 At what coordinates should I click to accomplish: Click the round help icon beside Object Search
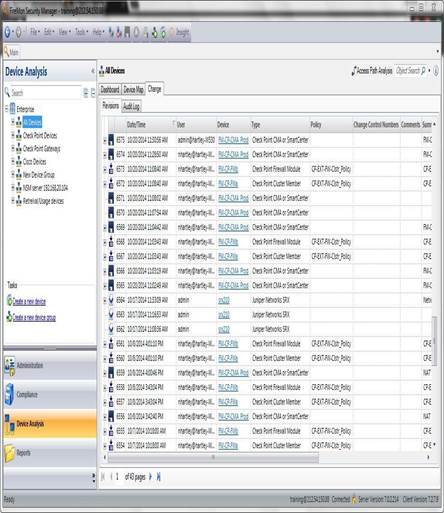pos(436,71)
